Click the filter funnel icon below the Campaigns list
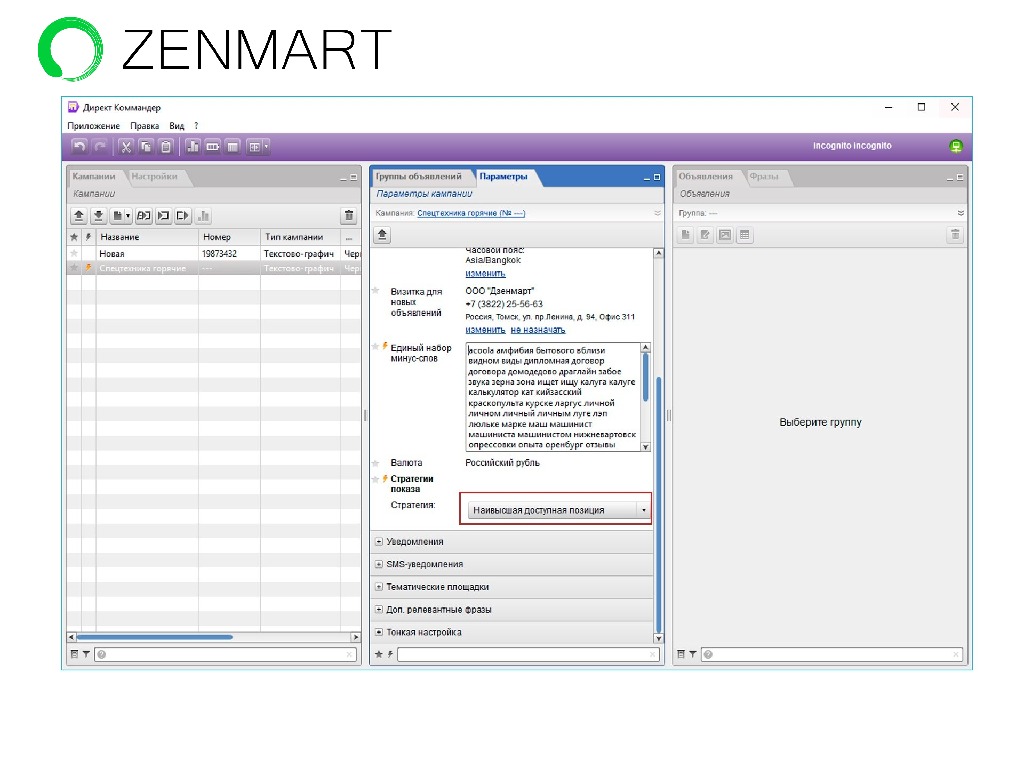1024x768 pixels. coord(86,654)
